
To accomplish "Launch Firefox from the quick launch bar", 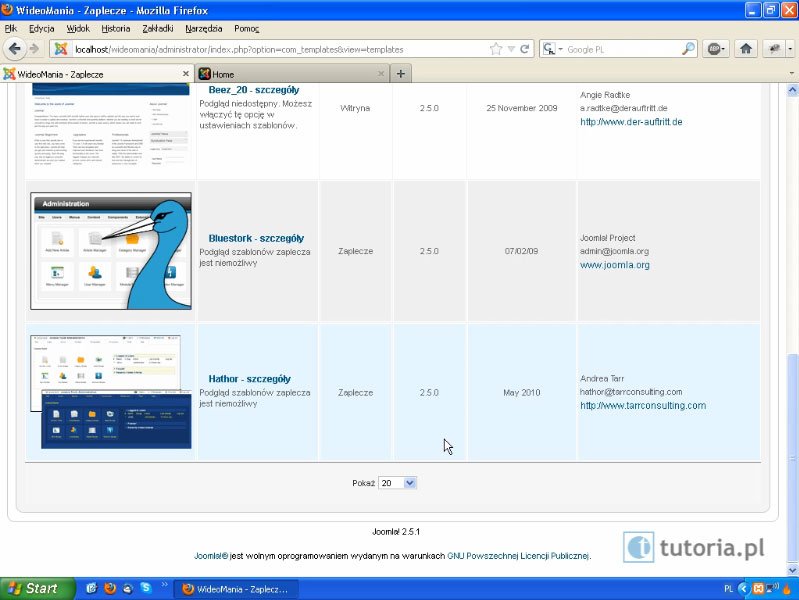I will (109, 588).
